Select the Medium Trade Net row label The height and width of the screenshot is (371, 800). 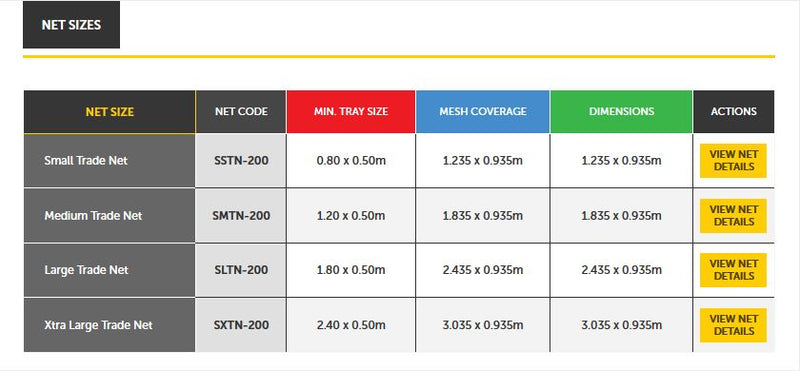(93, 216)
